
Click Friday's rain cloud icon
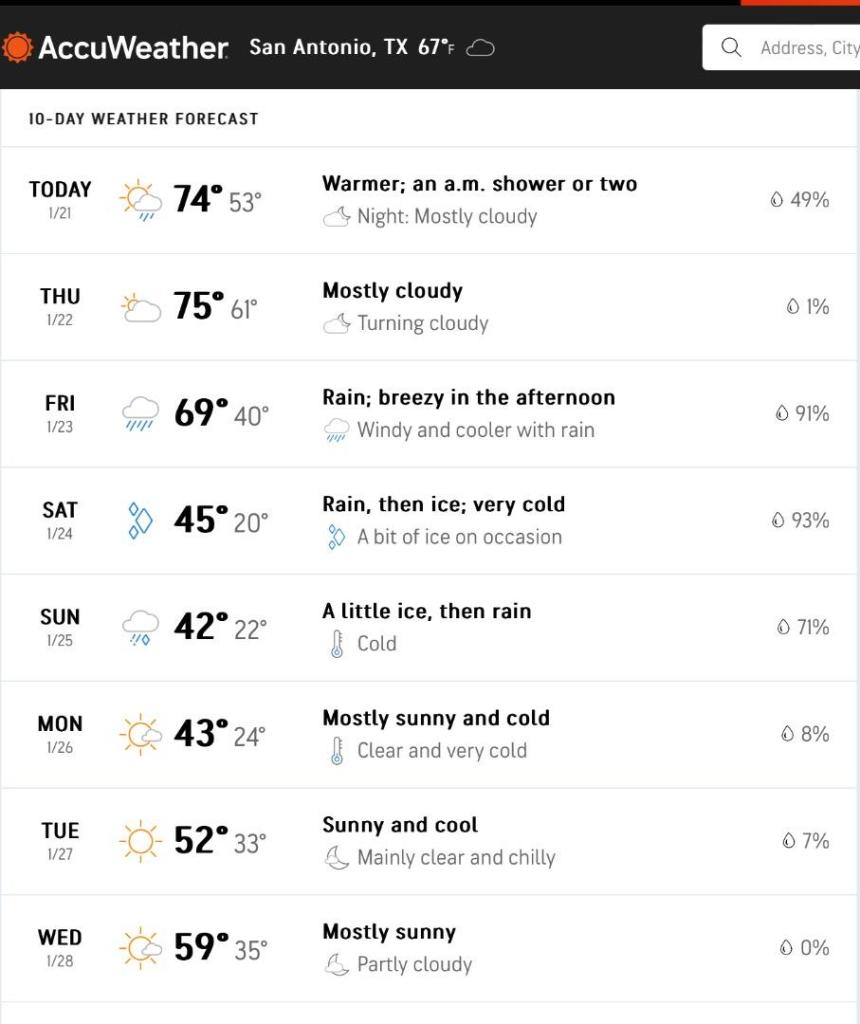pos(140,413)
